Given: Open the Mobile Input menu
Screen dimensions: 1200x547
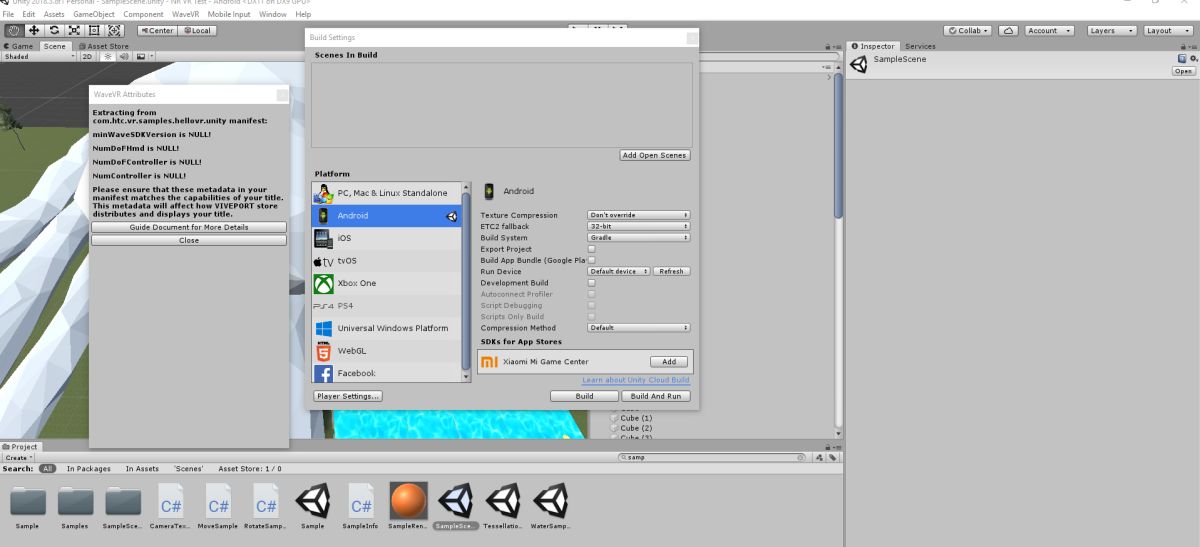Looking at the screenshot, I should [229, 15].
